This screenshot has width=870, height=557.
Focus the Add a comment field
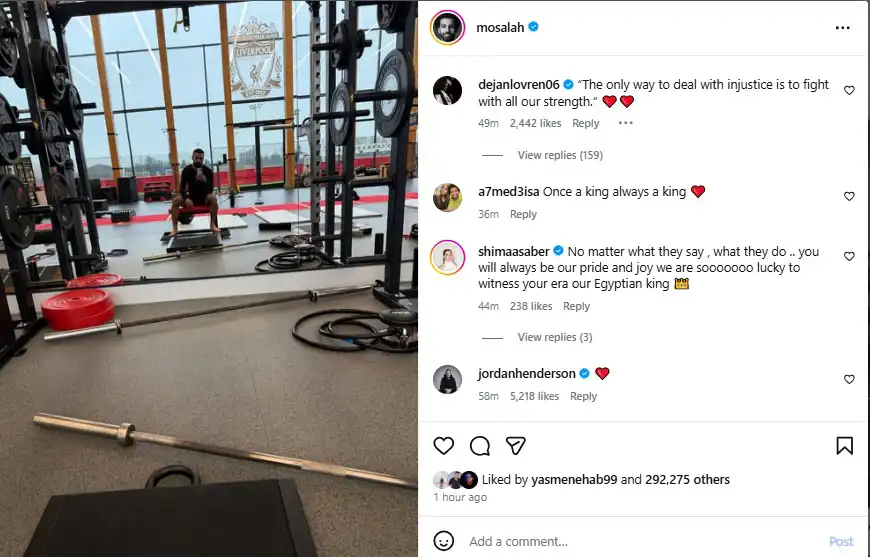click(x=644, y=541)
